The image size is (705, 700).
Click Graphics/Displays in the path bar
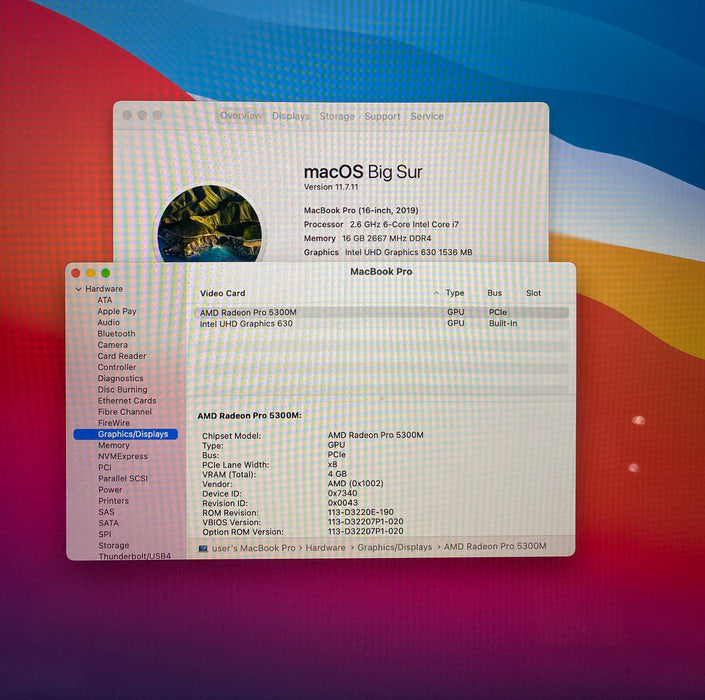pos(395,547)
